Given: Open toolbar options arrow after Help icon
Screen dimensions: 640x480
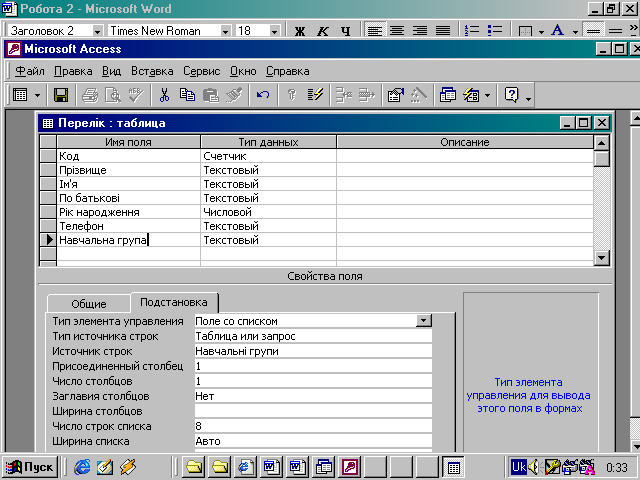Looking at the screenshot, I should point(528,98).
